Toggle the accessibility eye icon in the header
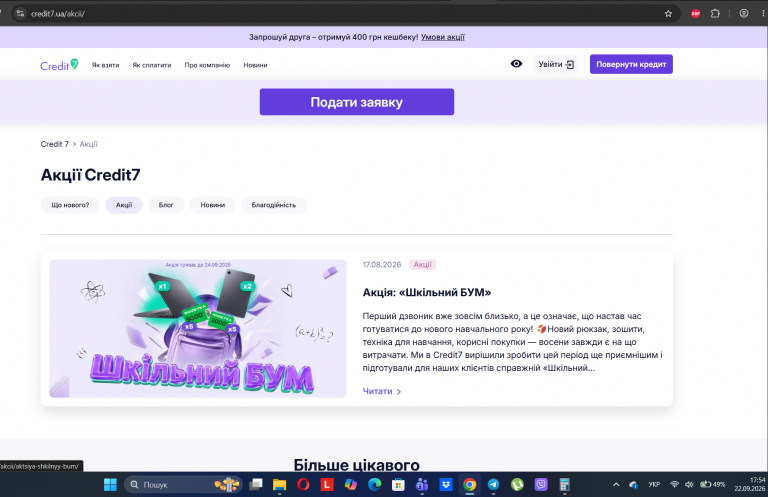 (x=516, y=64)
